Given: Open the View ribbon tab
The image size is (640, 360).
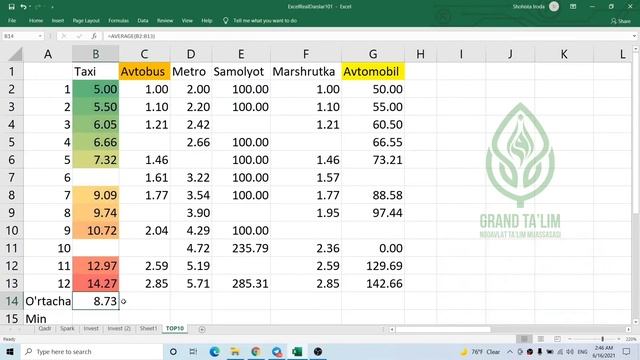Looking at the screenshot, I should [x=187, y=20].
